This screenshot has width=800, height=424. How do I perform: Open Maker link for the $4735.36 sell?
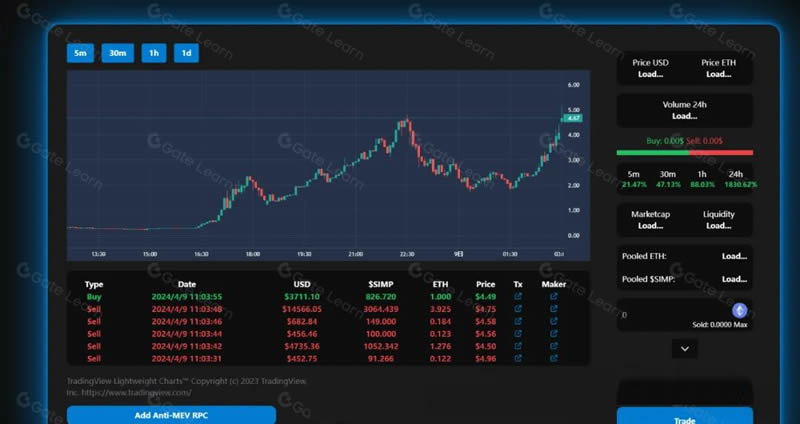[x=554, y=345]
